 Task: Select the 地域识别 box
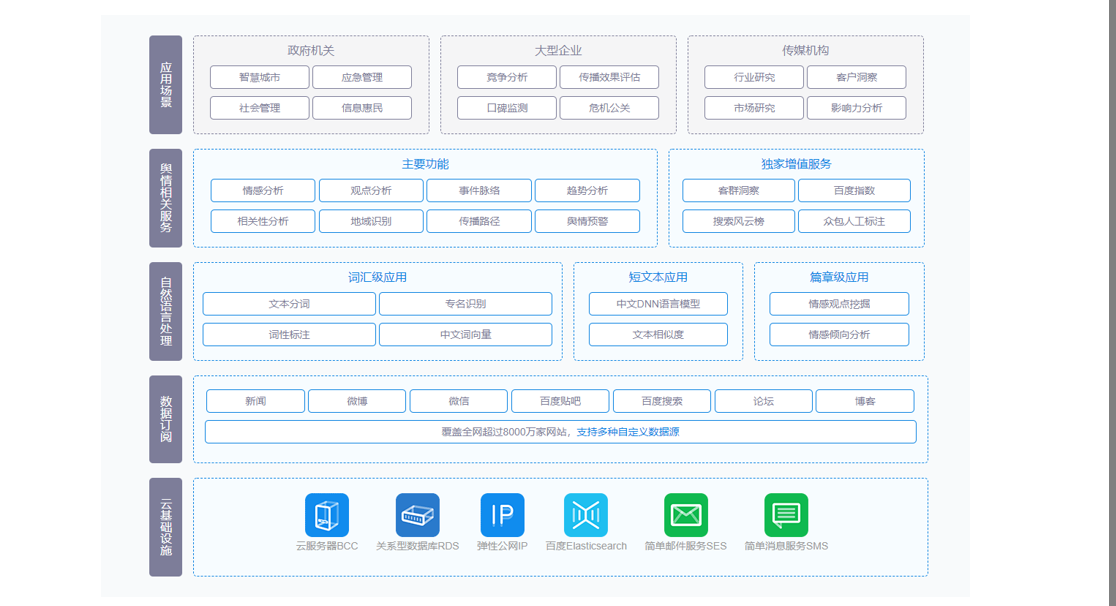(371, 221)
